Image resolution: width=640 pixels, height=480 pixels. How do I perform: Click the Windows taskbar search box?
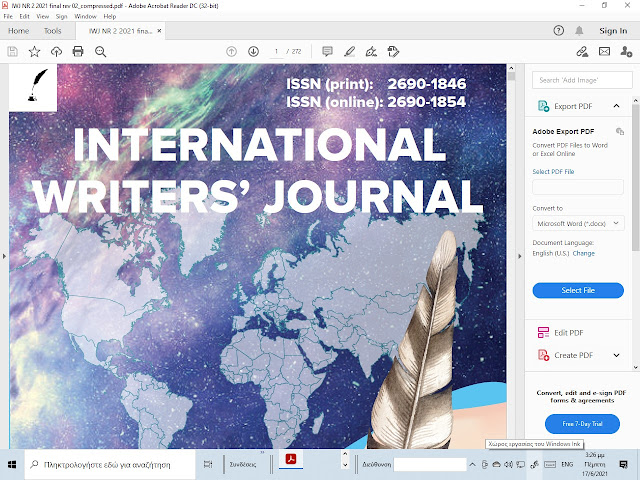pyautogui.click(x=110, y=464)
